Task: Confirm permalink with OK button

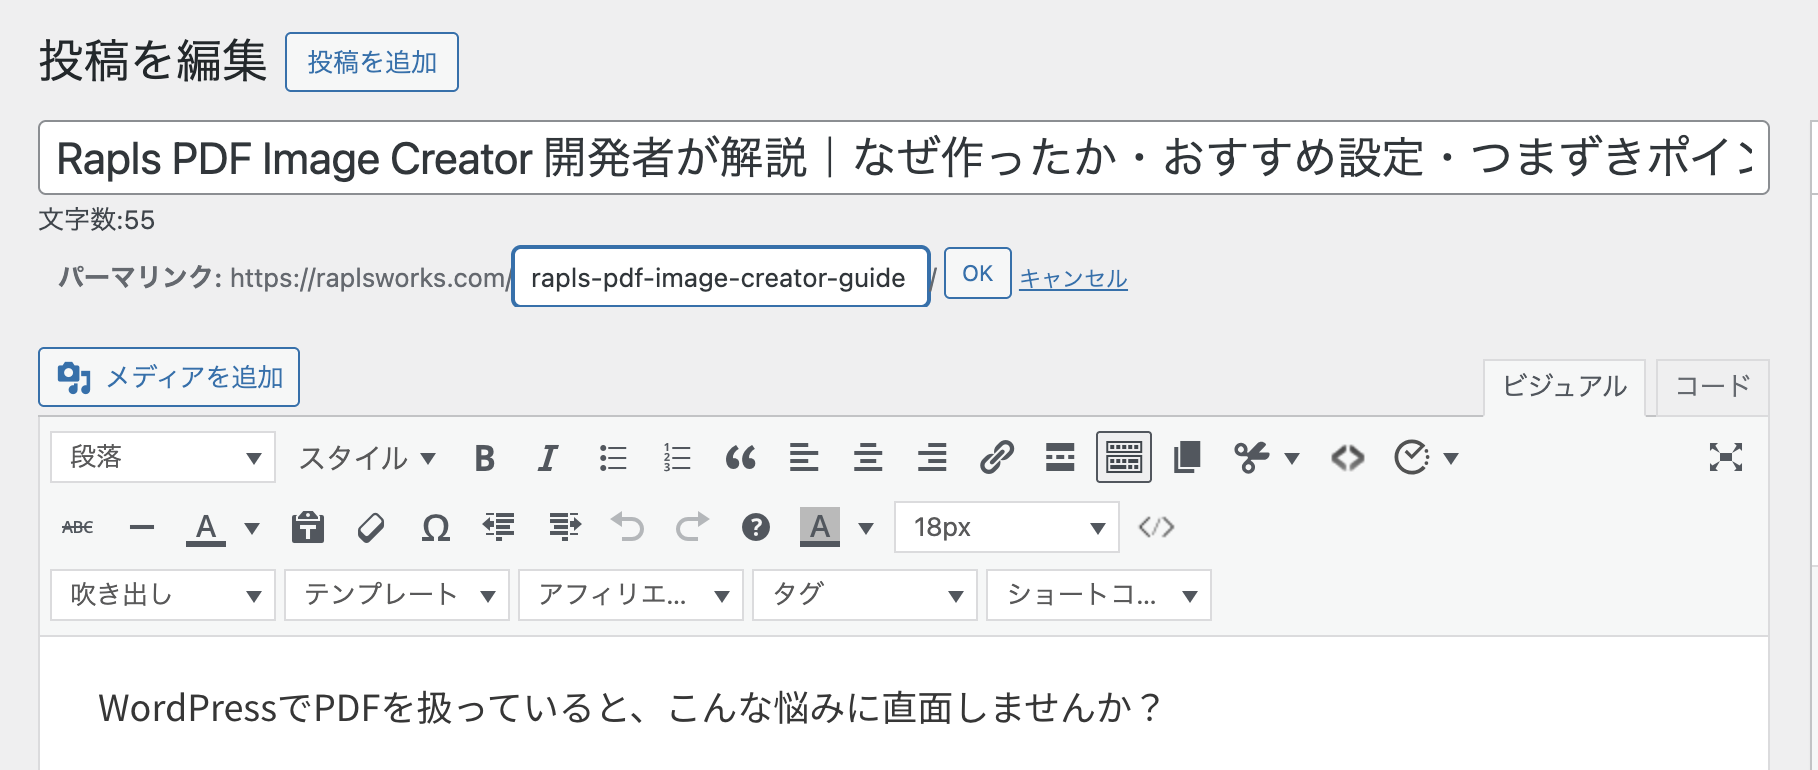Action: point(978,273)
